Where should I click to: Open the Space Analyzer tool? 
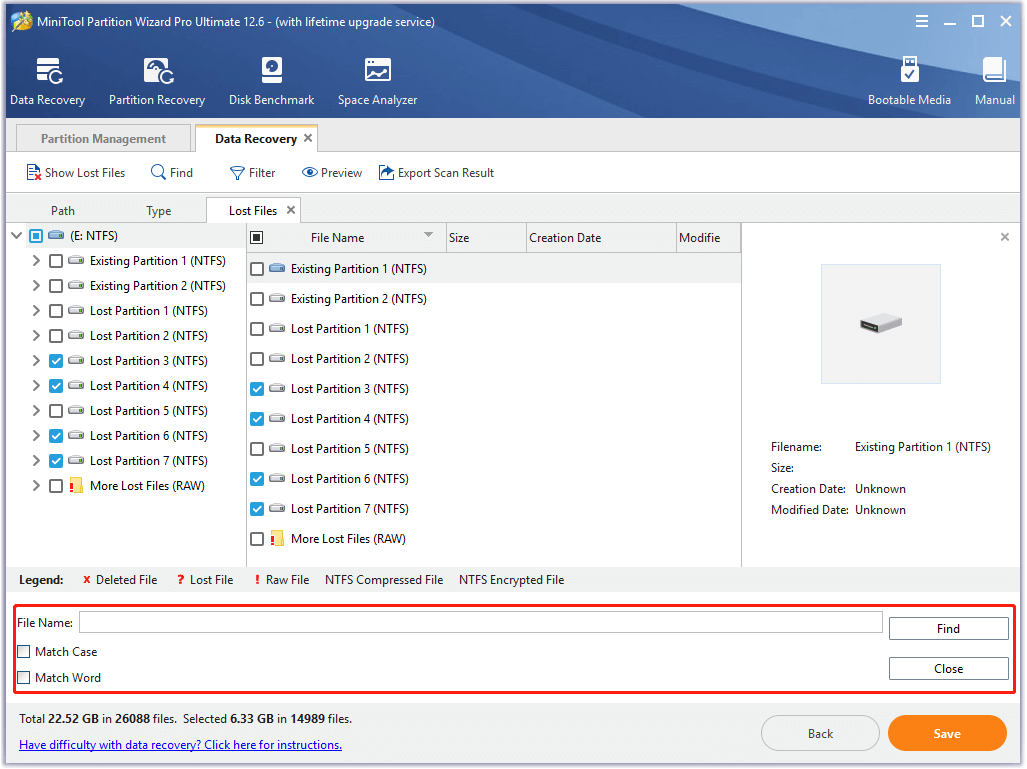(x=377, y=81)
